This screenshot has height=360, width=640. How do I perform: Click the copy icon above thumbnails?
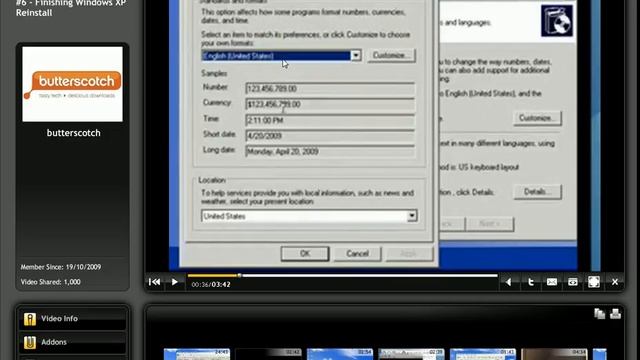tap(599, 313)
